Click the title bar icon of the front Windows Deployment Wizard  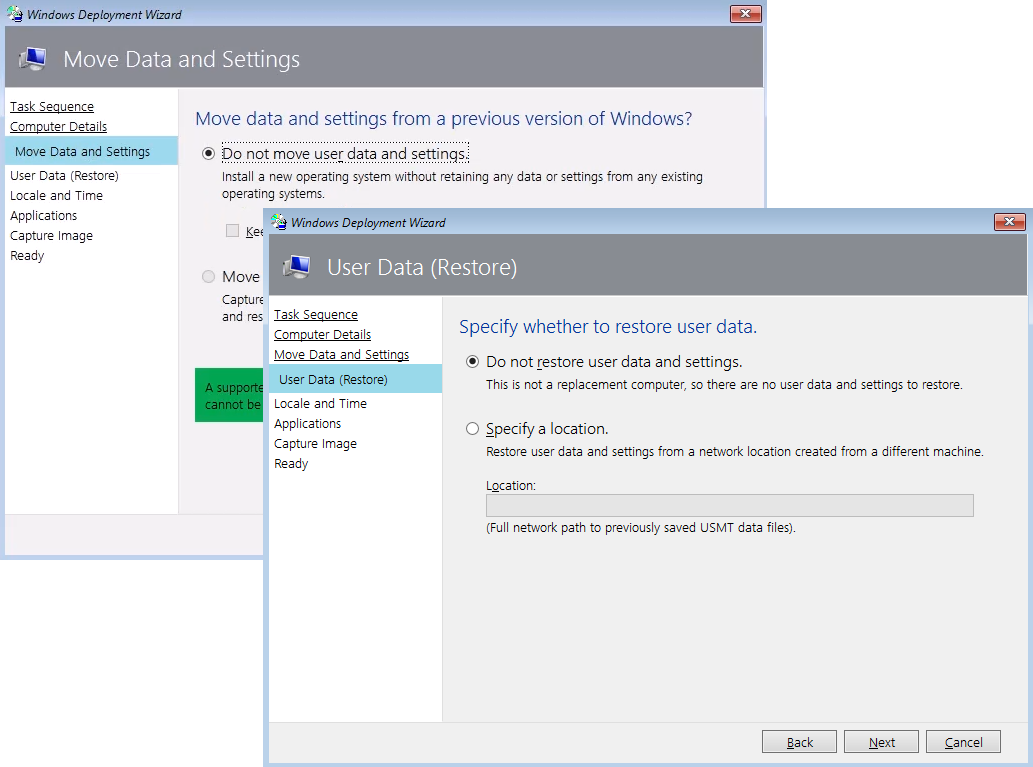pyautogui.click(x=279, y=222)
